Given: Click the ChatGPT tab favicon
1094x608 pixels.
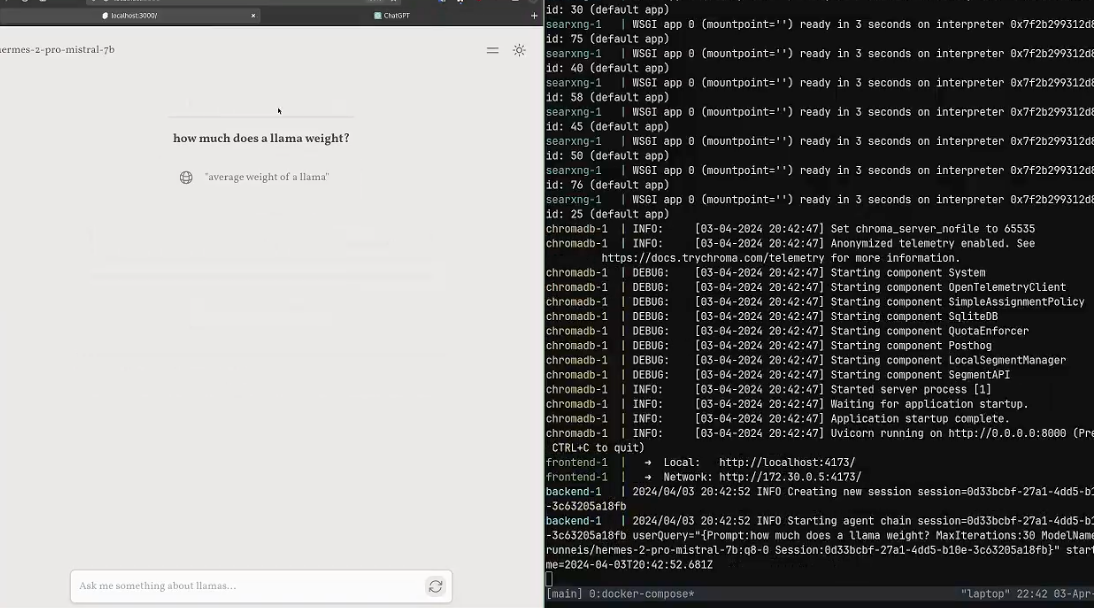Looking at the screenshot, I should [x=377, y=15].
